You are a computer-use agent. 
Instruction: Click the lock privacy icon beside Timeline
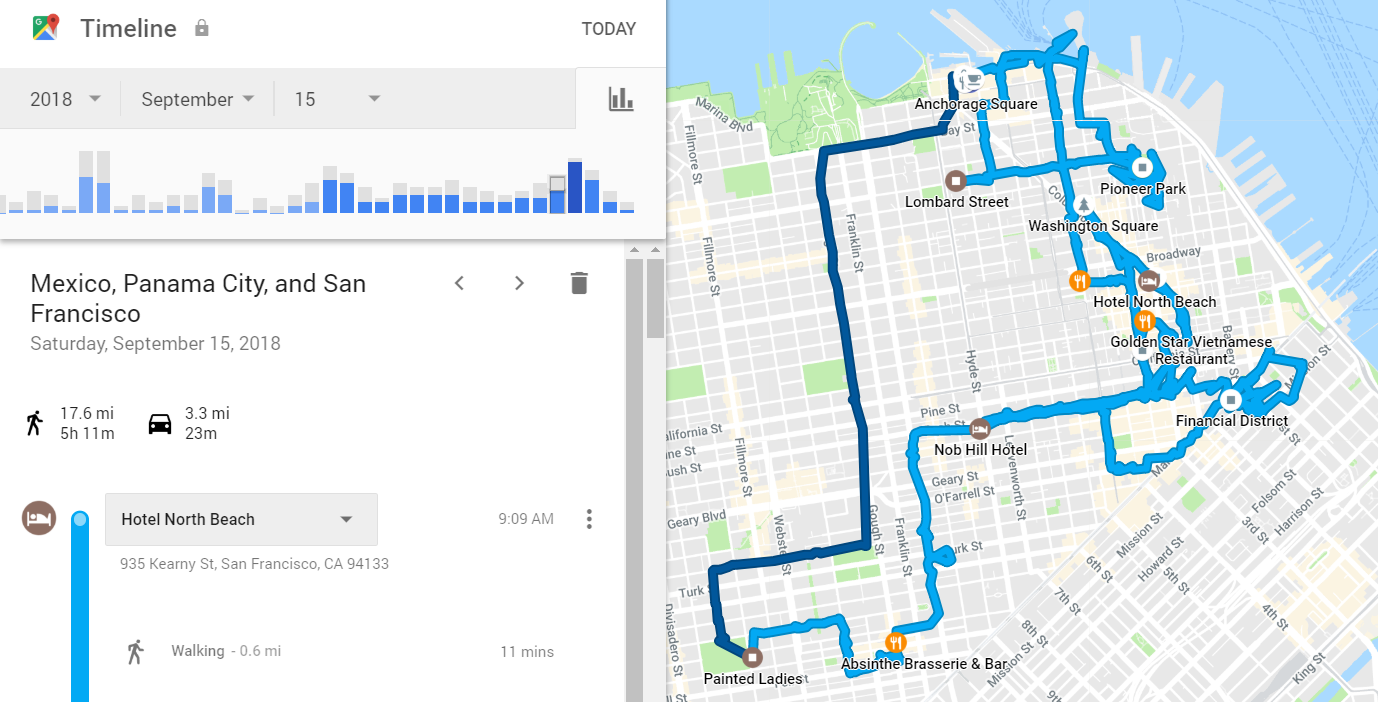(x=202, y=28)
